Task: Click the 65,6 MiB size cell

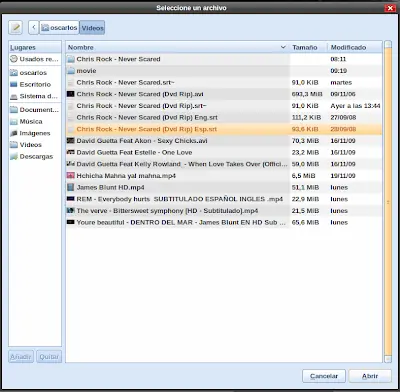Action: [x=305, y=222]
